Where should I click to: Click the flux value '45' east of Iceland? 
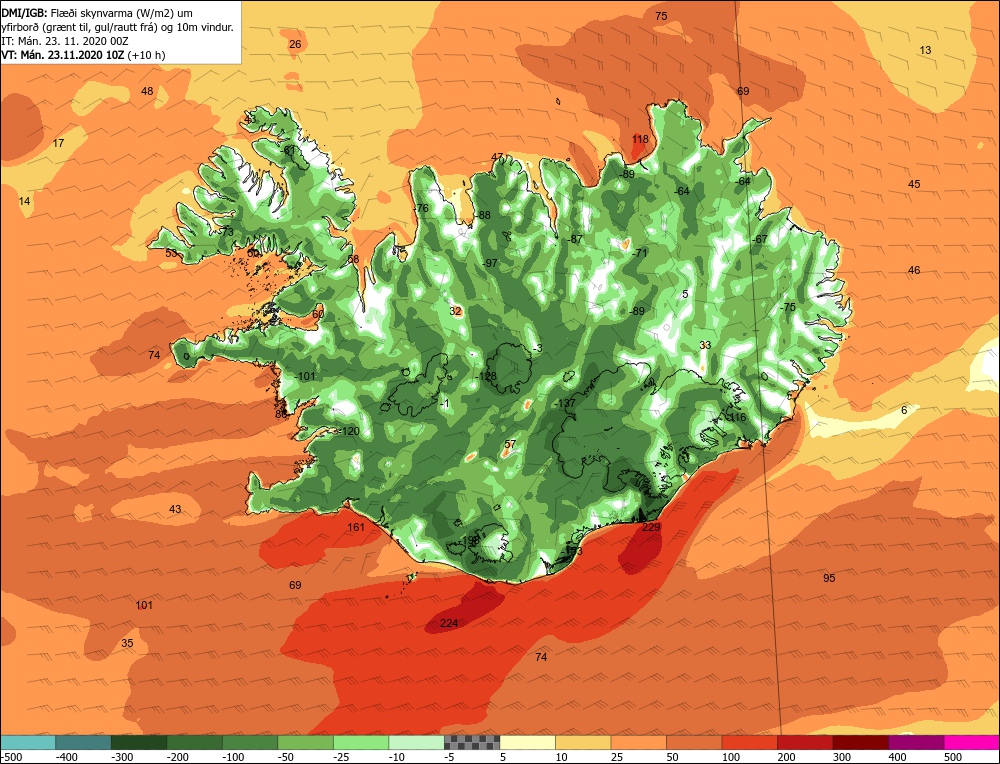(915, 184)
